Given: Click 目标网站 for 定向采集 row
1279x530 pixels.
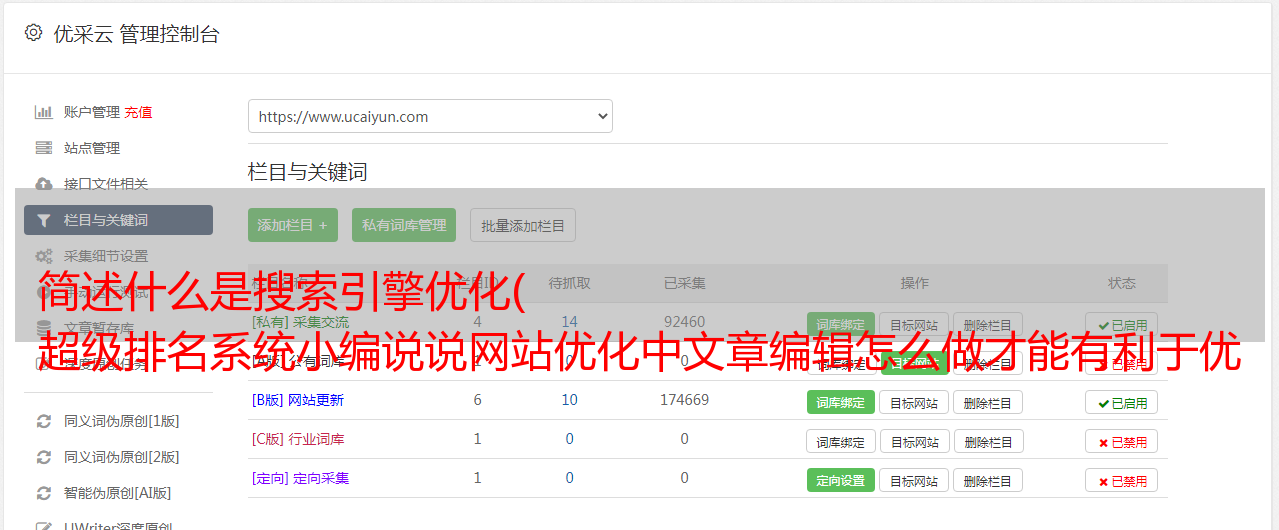Looking at the screenshot, I should [x=914, y=480].
